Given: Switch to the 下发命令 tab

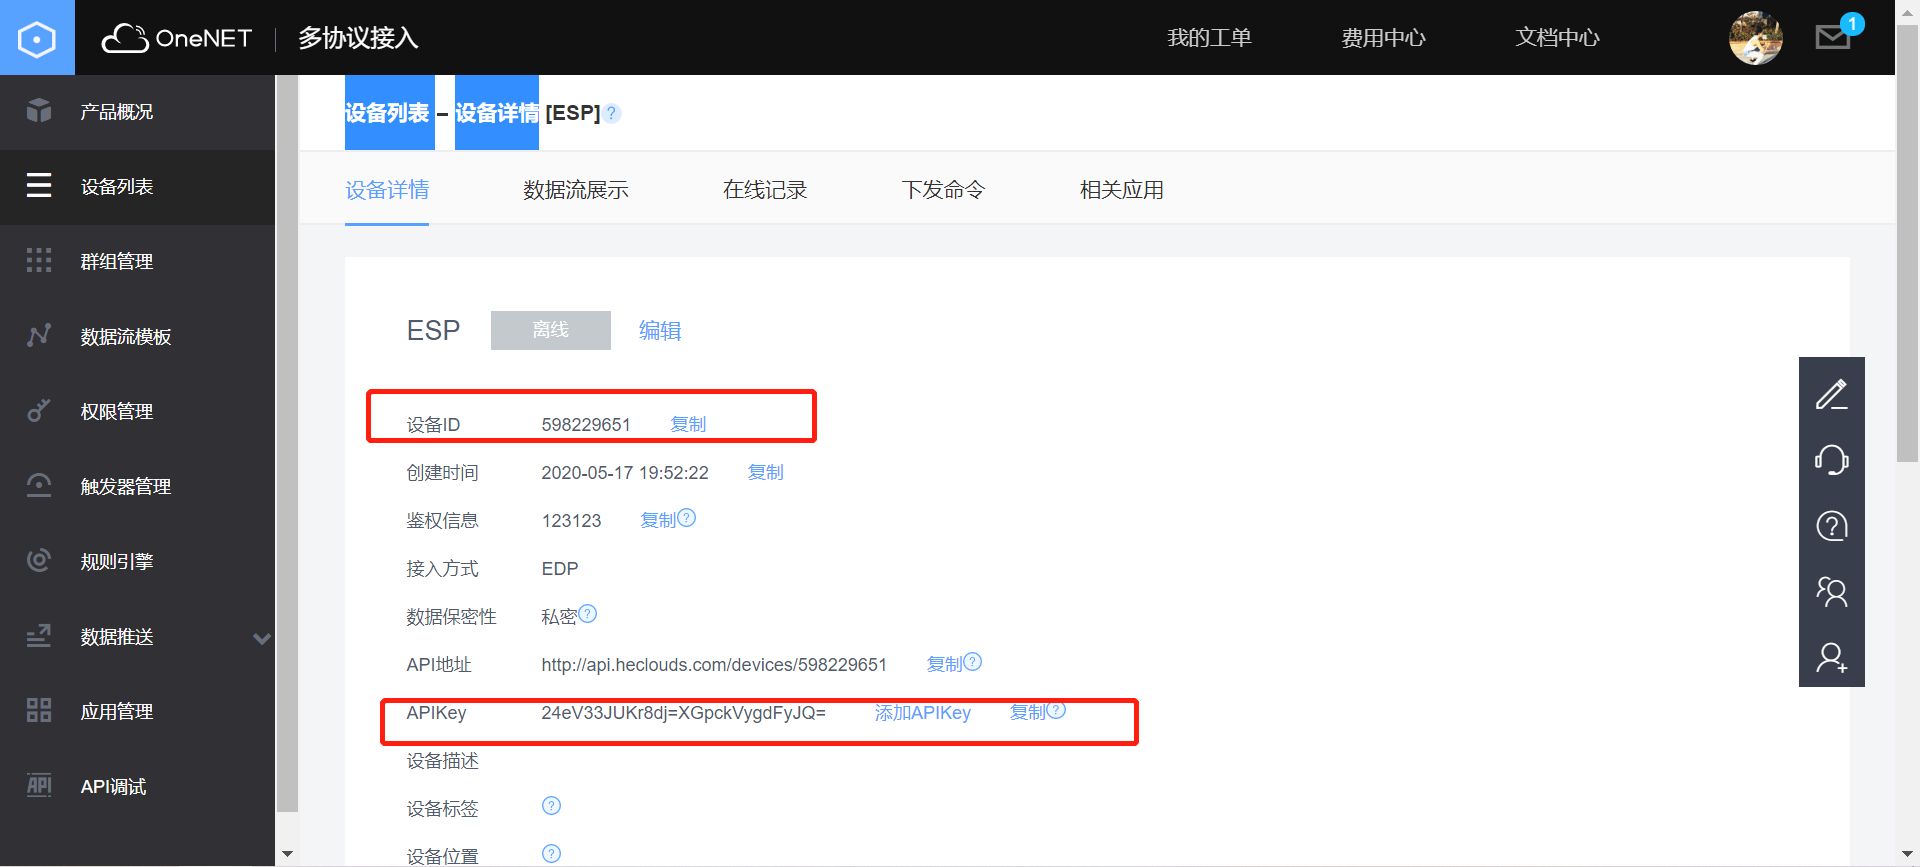Looking at the screenshot, I should (x=943, y=190).
